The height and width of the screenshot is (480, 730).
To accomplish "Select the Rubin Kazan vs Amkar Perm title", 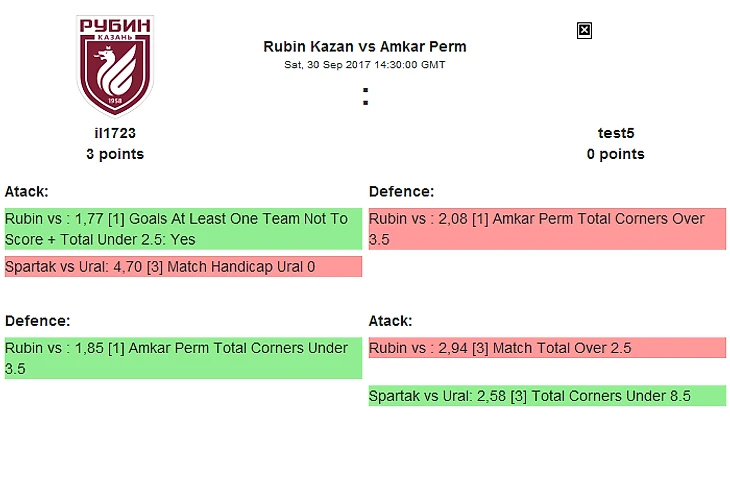I will pos(365,47).
